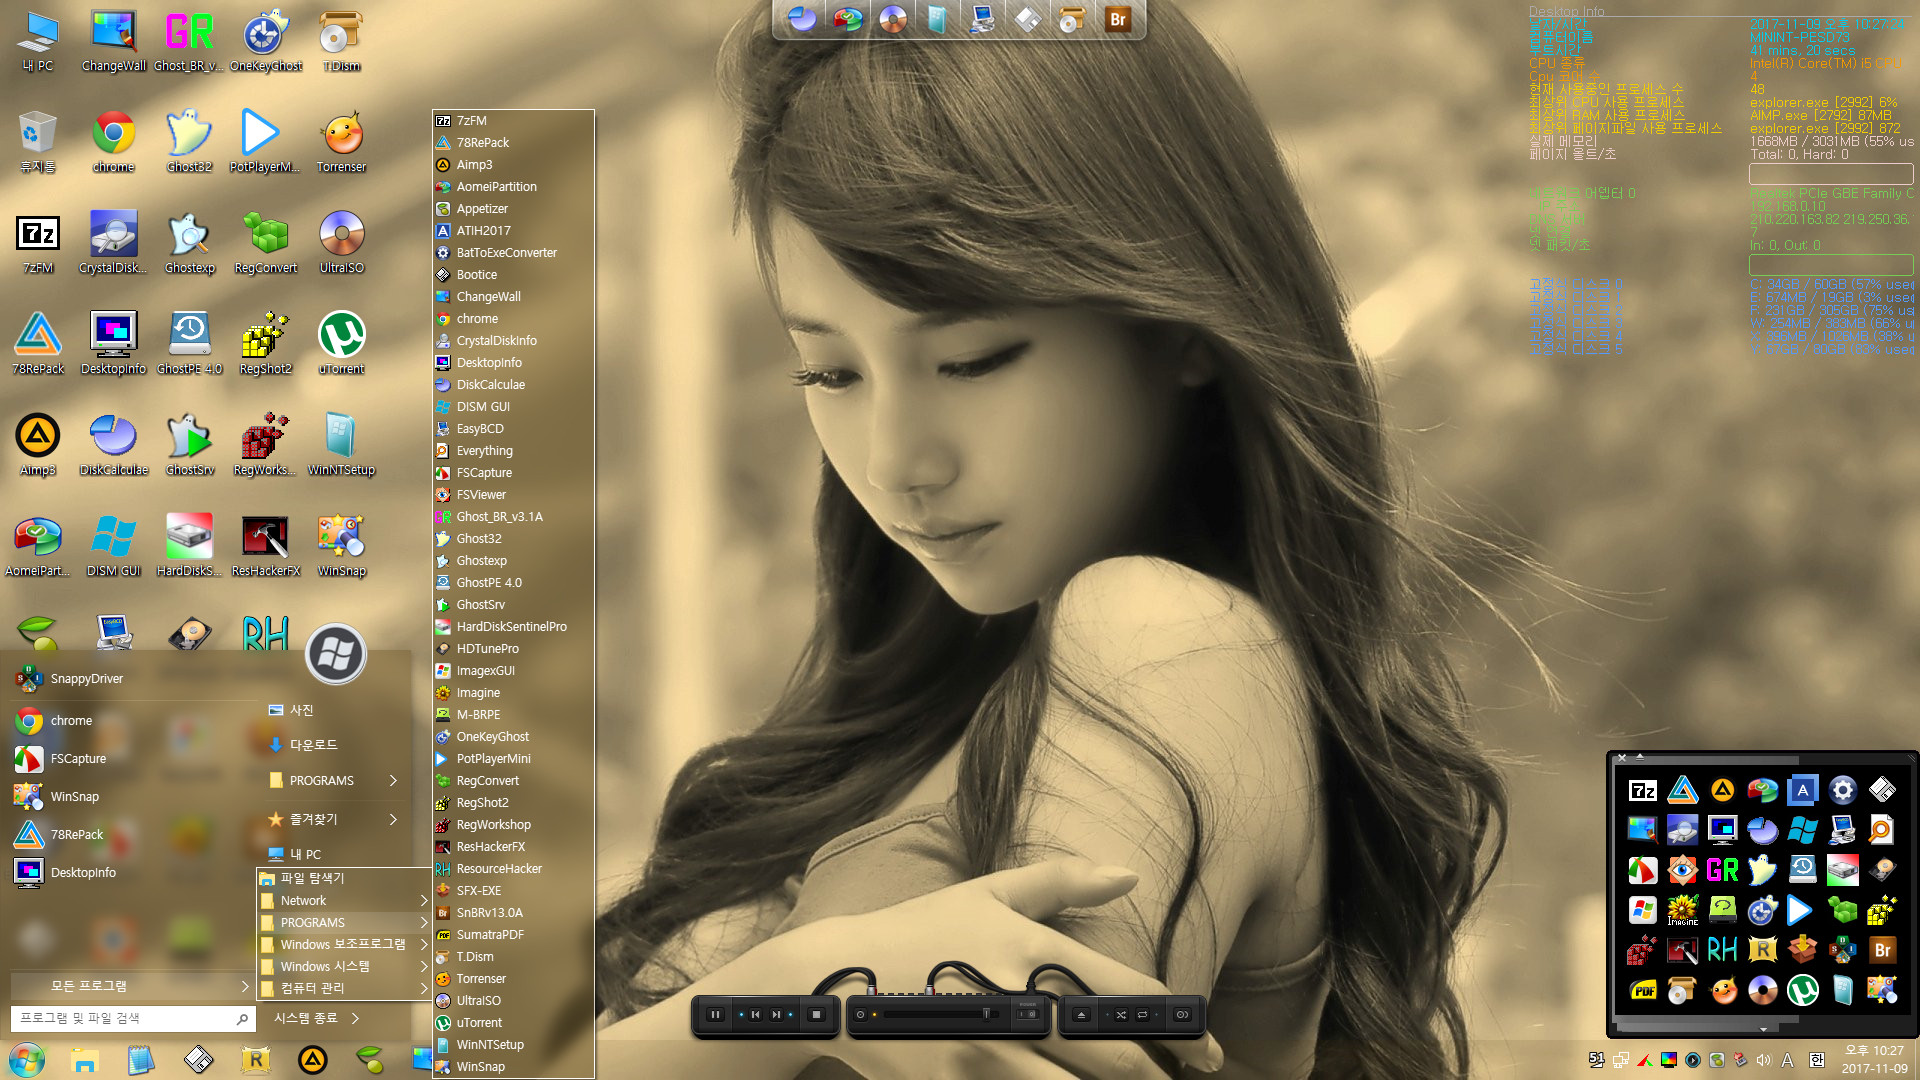Open the PDF icon in launcher panel
This screenshot has width=1920, height=1080.
(x=1642, y=990)
